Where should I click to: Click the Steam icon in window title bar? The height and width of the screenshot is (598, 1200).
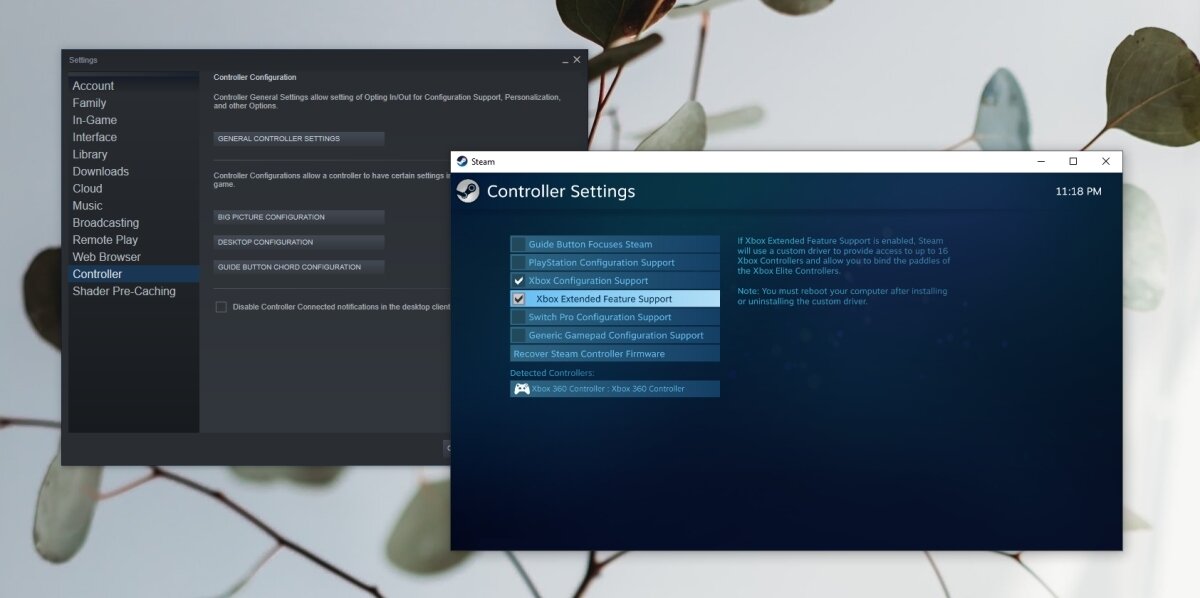pyautogui.click(x=462, y=161)
